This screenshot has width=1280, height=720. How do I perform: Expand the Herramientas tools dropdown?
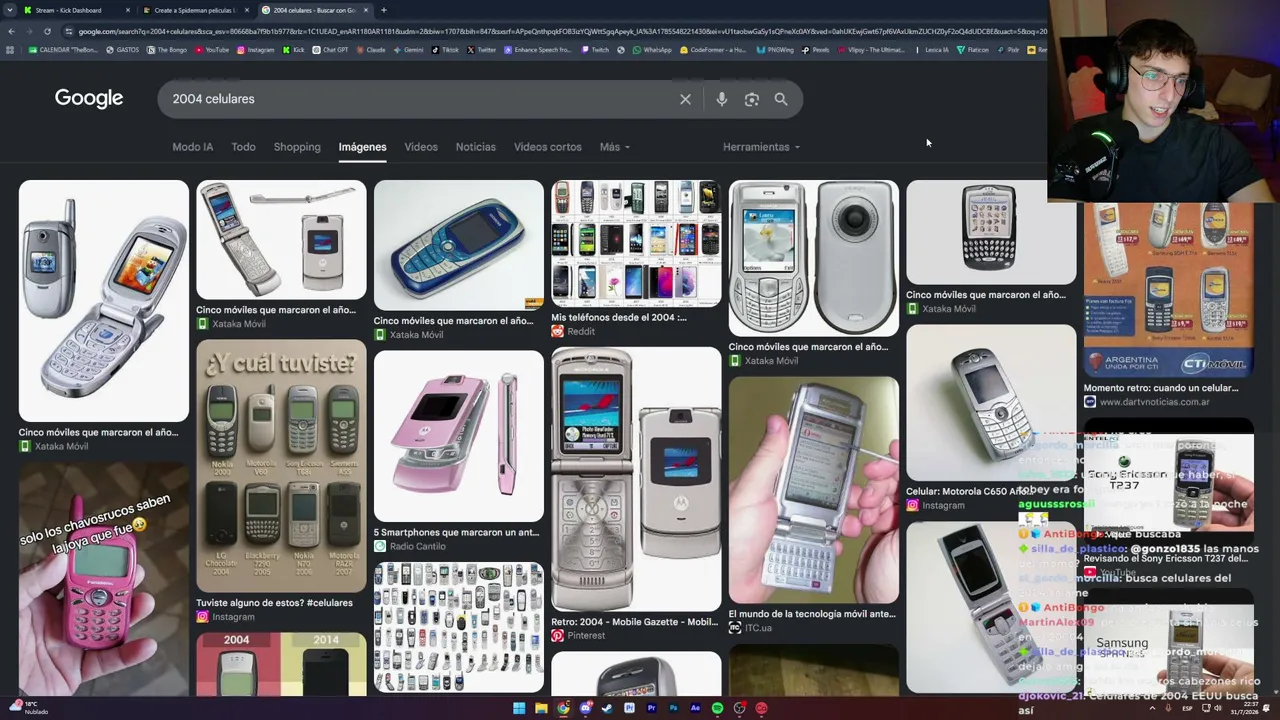(x=761, y=147)
